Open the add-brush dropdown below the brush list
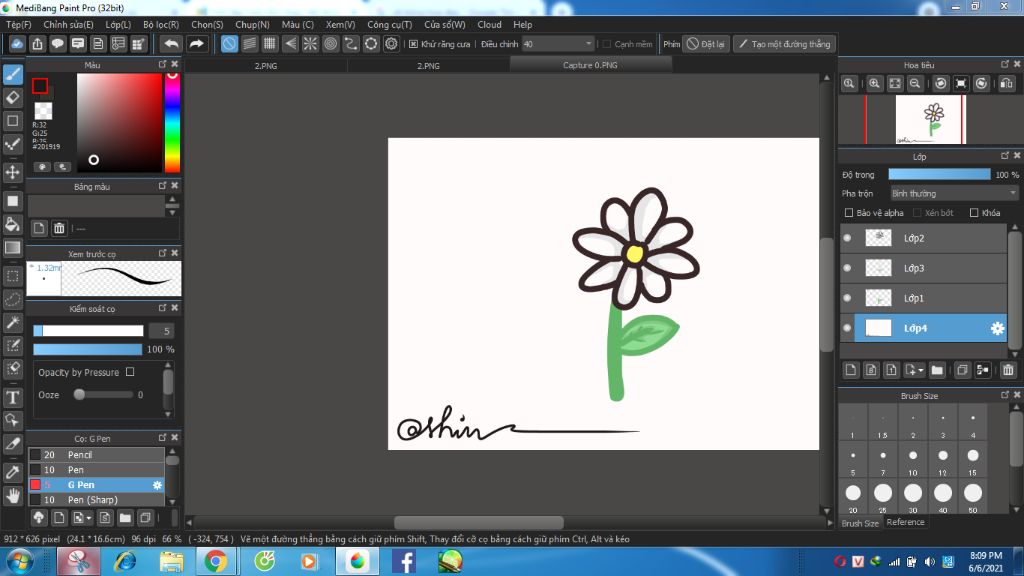 pos(82,518)
